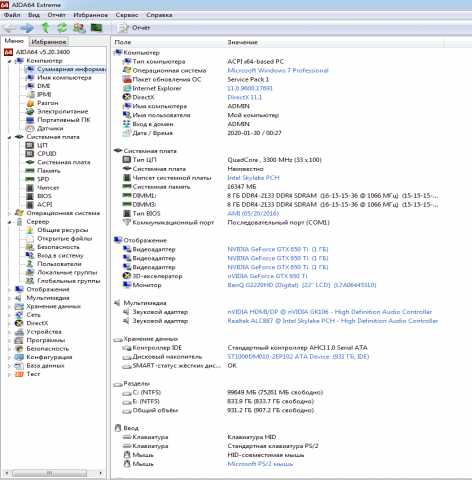Collapse the Компьютер tree node
The width and height of the screenshot is (472, 480).
tap(10, 61)
